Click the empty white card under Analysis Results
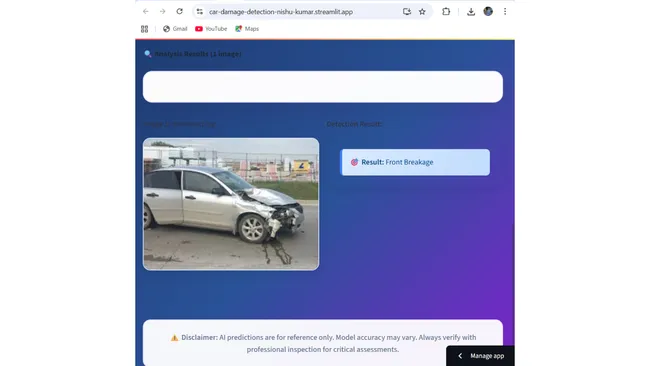 [x=323, y=87]
